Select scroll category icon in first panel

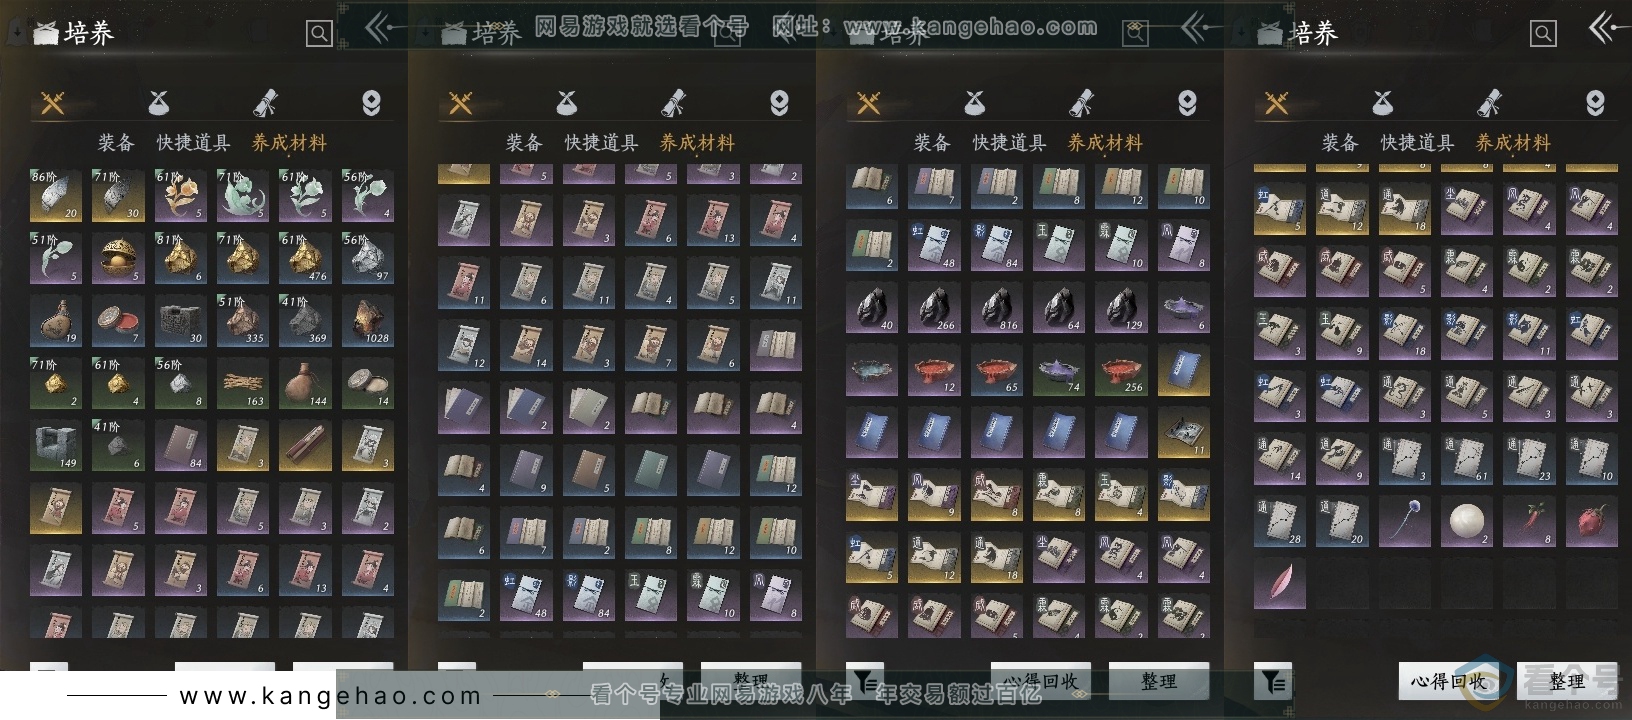tap(265, 103)
